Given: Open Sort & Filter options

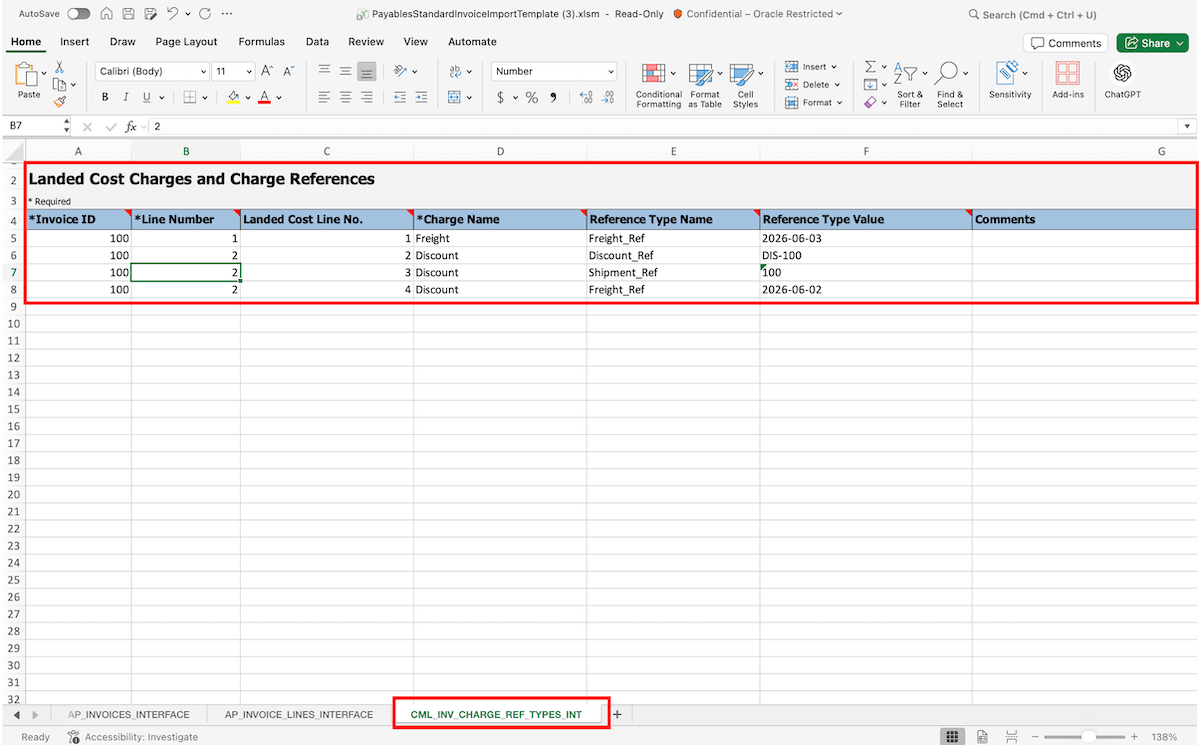Looking at the screenshot, I should point(910,86).
